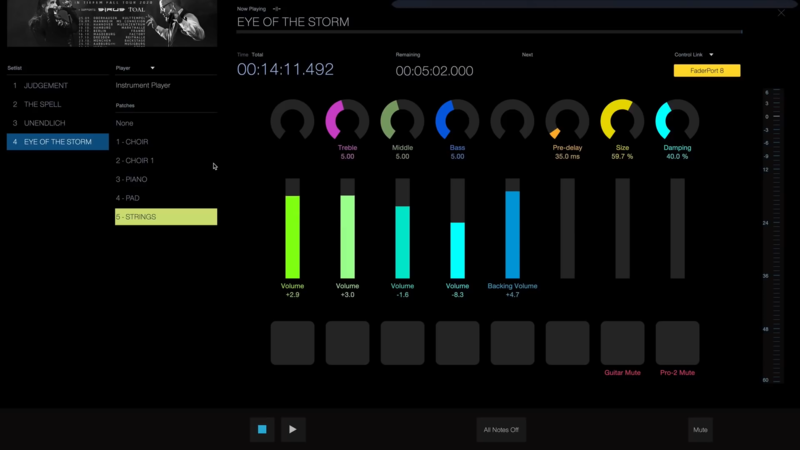Click the Now Playing title text
This screenshot has height=450, width=800.
[x=293, y=22]
